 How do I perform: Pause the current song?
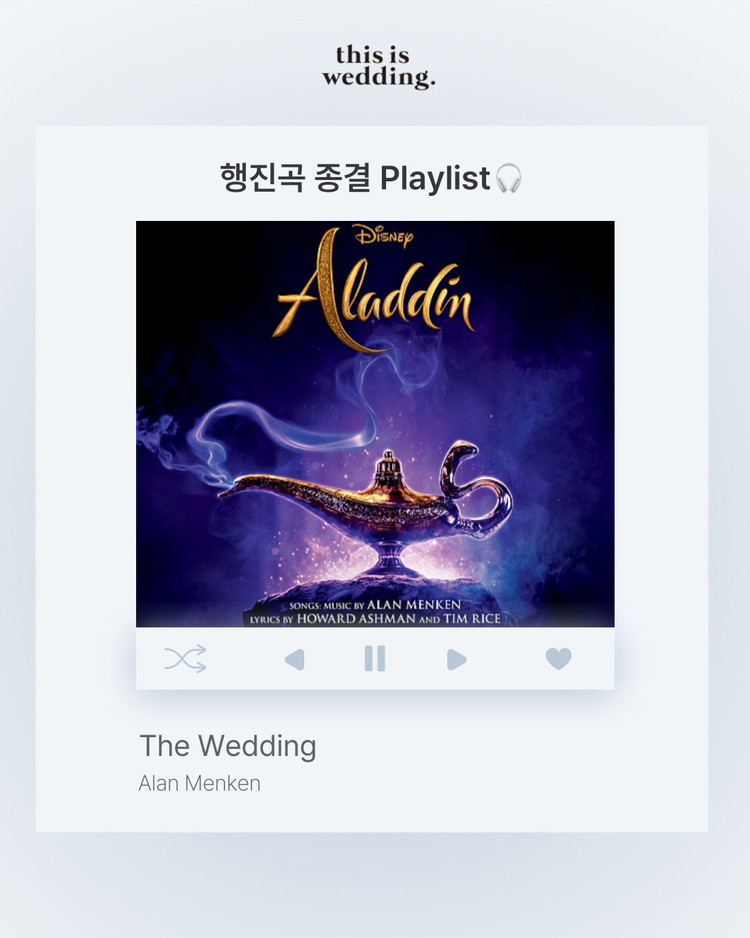[375, 659]
